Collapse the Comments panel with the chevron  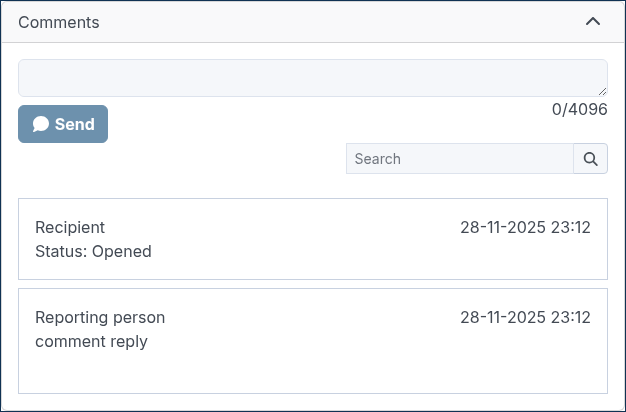pyautogui.click(x=593, y=22)
